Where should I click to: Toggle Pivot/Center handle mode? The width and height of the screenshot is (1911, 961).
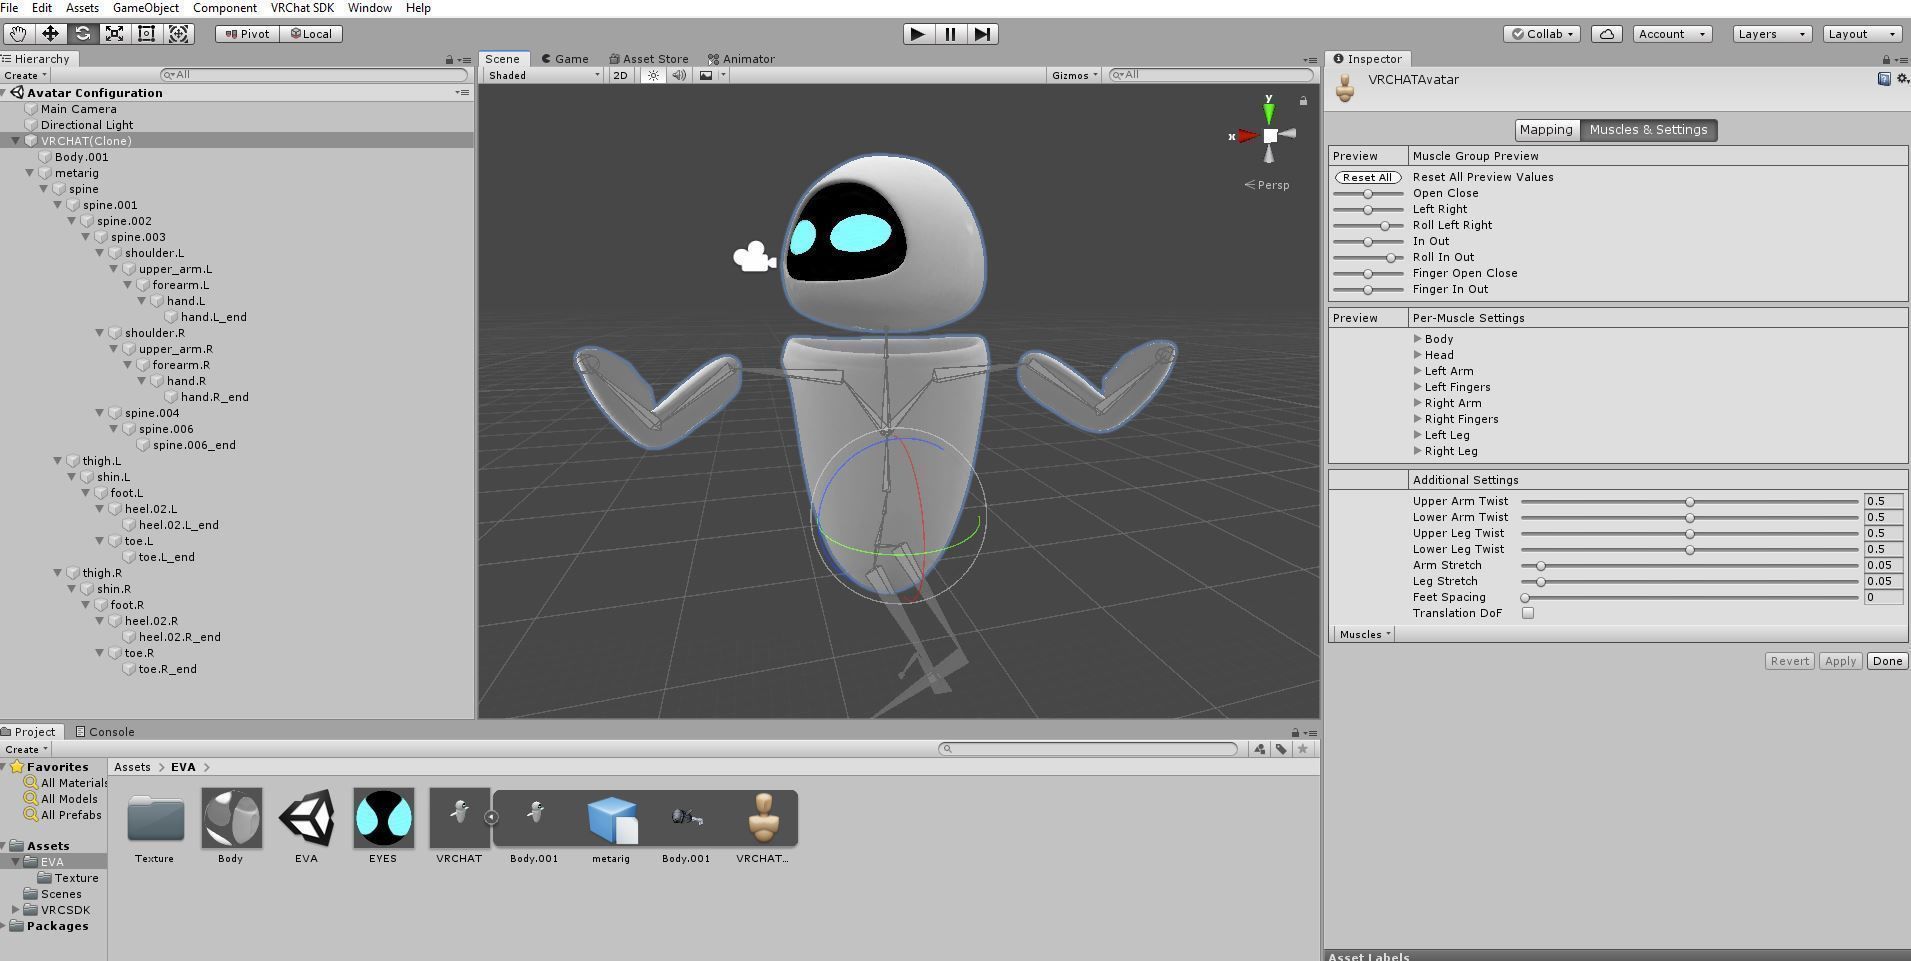[x=247, y=34]
